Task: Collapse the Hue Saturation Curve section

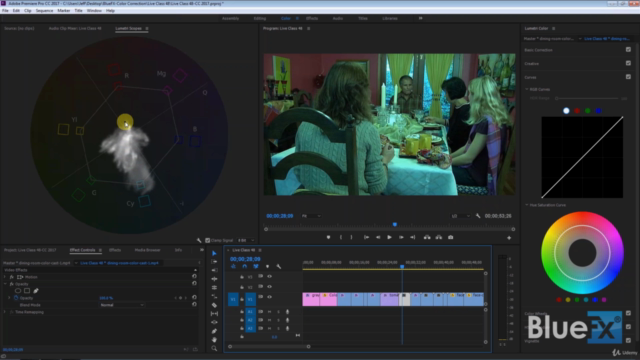Action: click(x=527, y=205)
